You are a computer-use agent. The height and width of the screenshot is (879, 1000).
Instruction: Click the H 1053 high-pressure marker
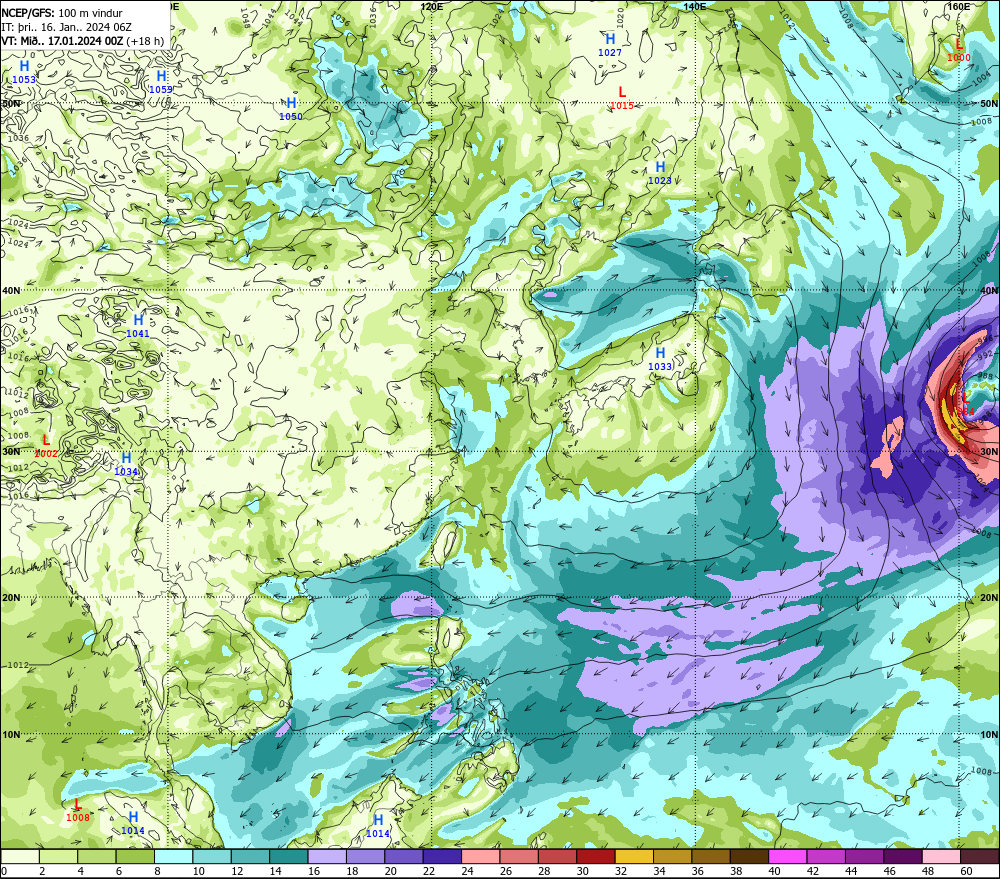click(24, 71)
